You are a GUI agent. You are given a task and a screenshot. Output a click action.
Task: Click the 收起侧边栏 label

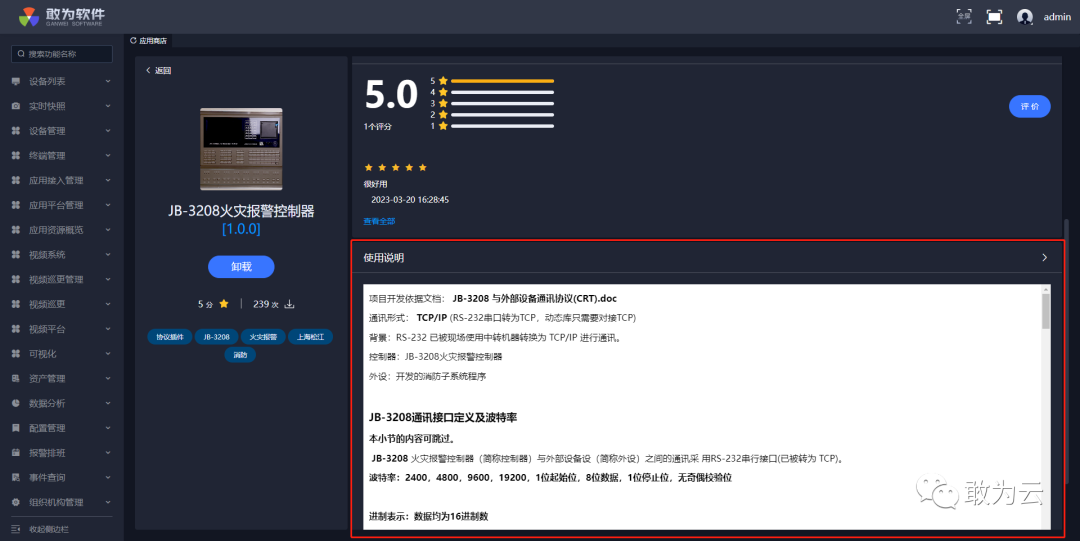click(49, 529)
